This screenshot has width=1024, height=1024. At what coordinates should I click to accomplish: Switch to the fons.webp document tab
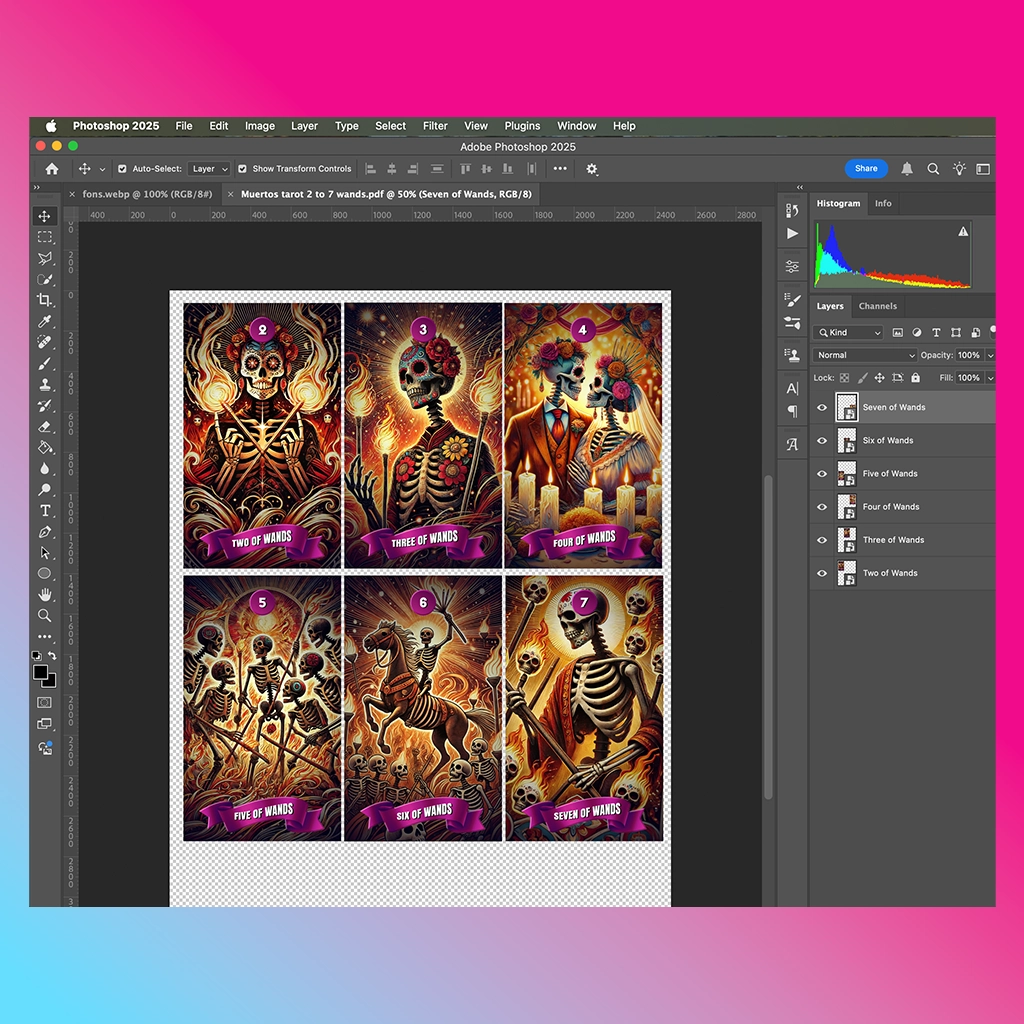148,194
